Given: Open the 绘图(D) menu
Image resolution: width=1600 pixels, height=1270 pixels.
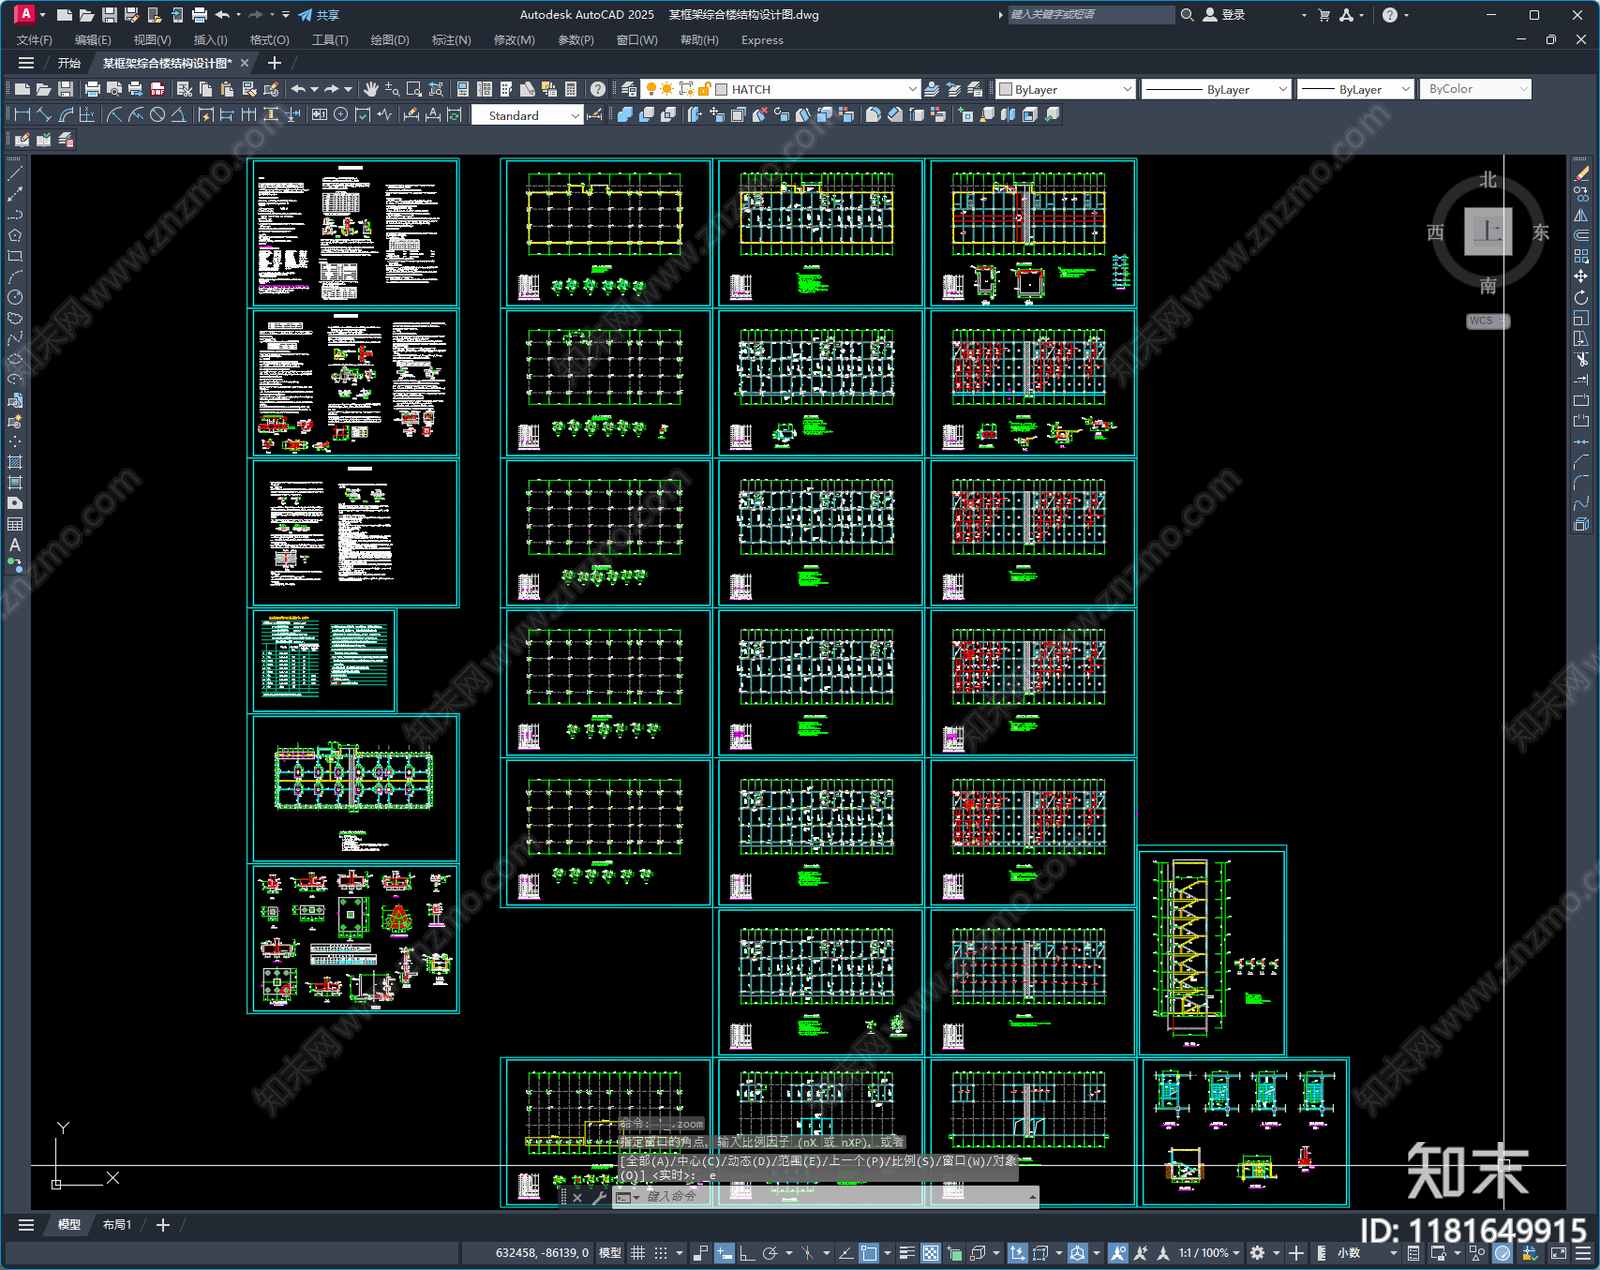Looking at the screenshot, I should click(389, 40).
